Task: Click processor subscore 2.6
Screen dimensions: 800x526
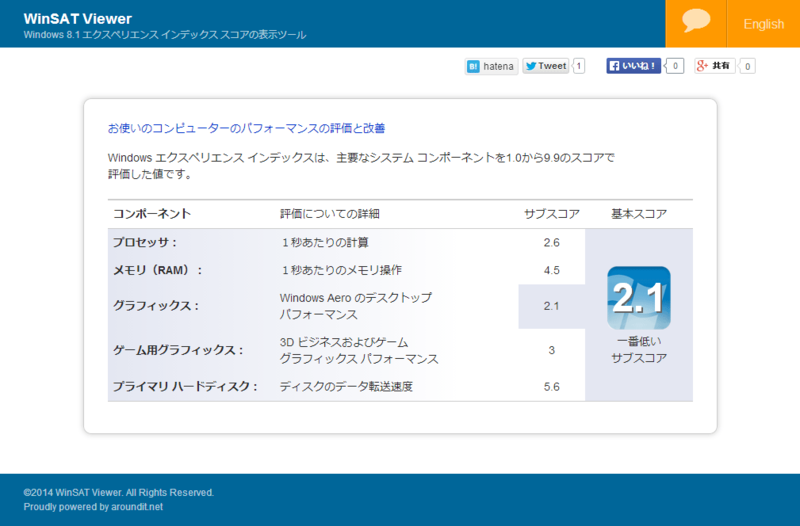Action: click(552, 243)
